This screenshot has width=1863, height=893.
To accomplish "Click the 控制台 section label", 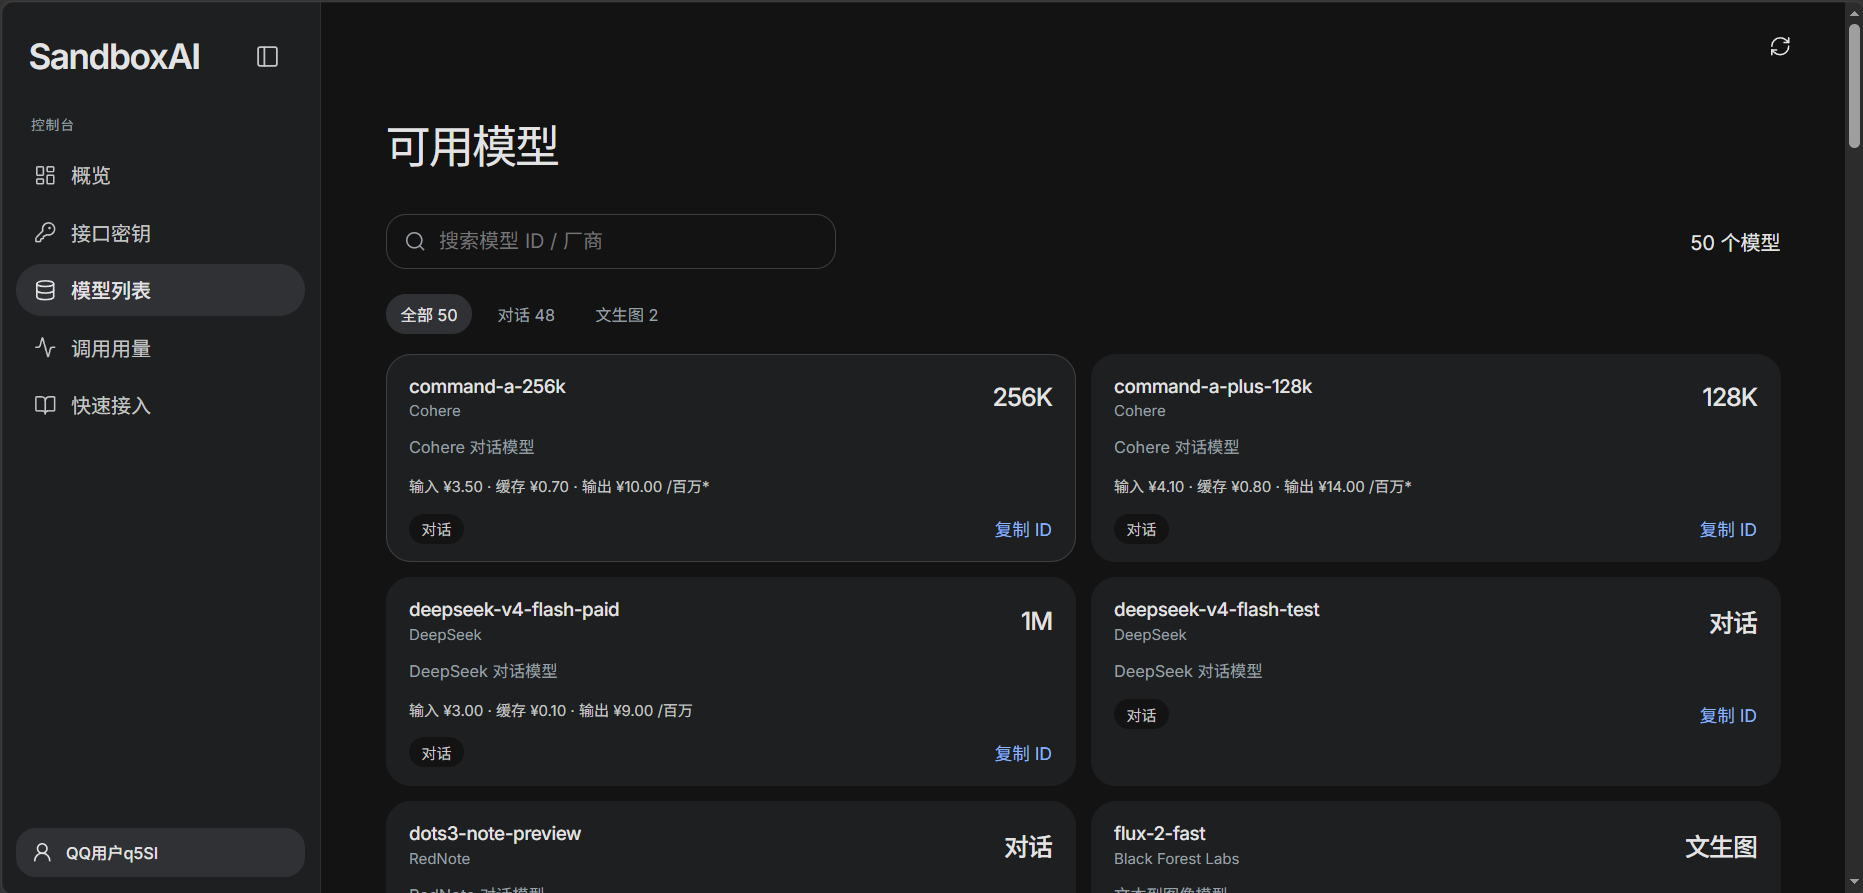I will [52, 125].
